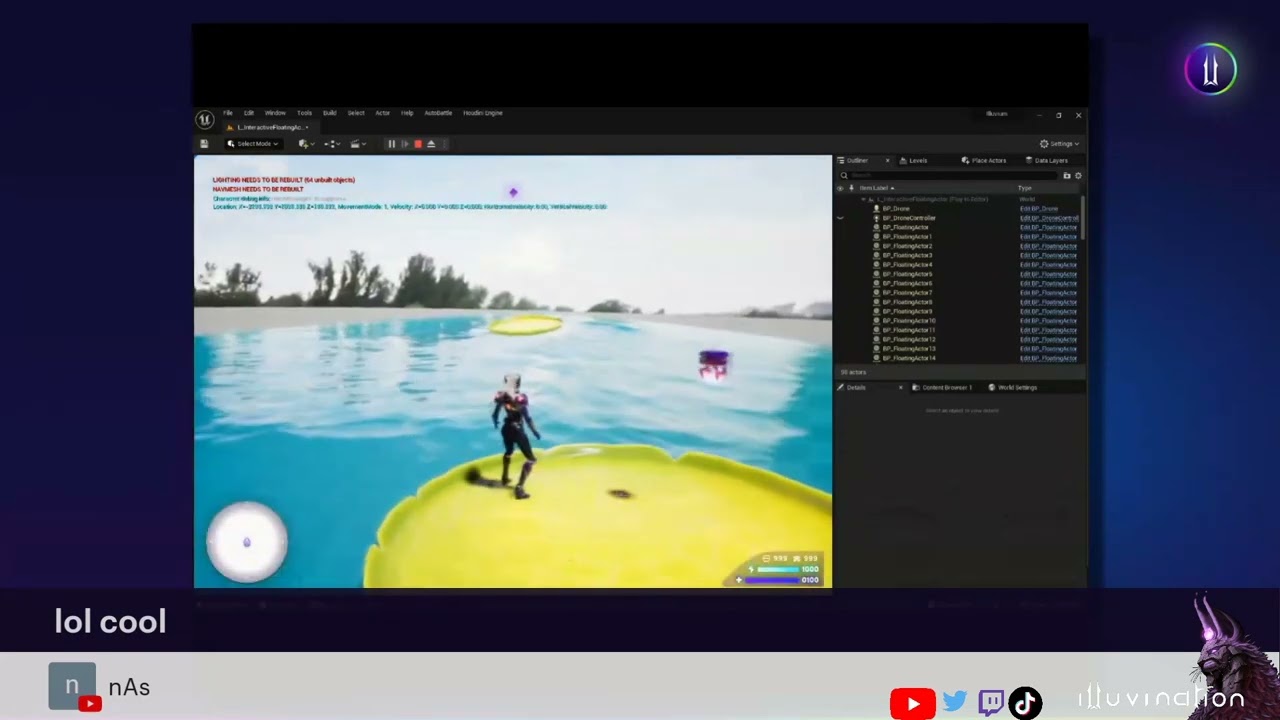
Task: Eject from the player controller
Action: click(431, 144)
